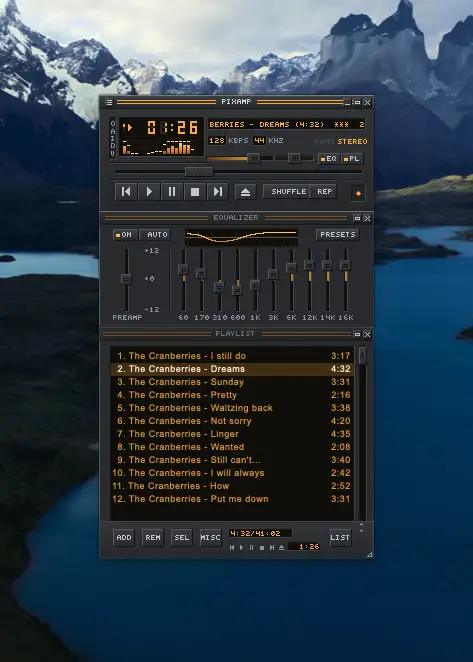Skip to previous track in main window
This screenshot has height=662, width=473.
click(x=126, y=192)
